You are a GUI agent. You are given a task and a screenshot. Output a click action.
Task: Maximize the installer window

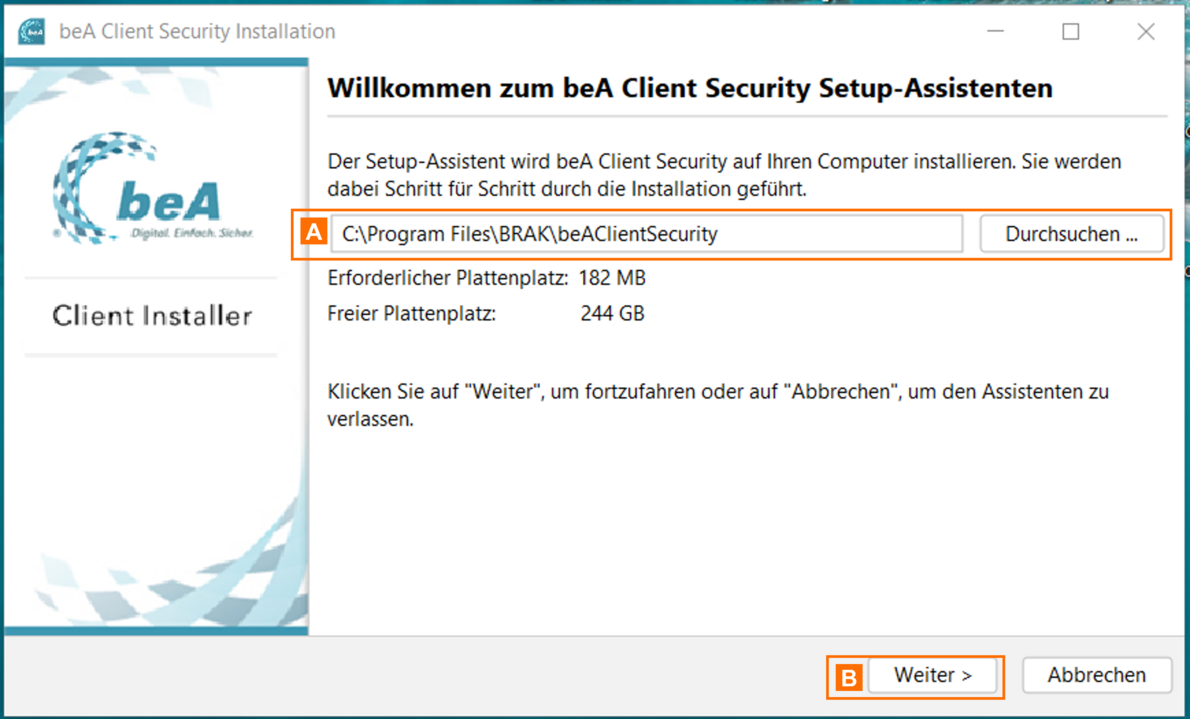(1070, 31)
